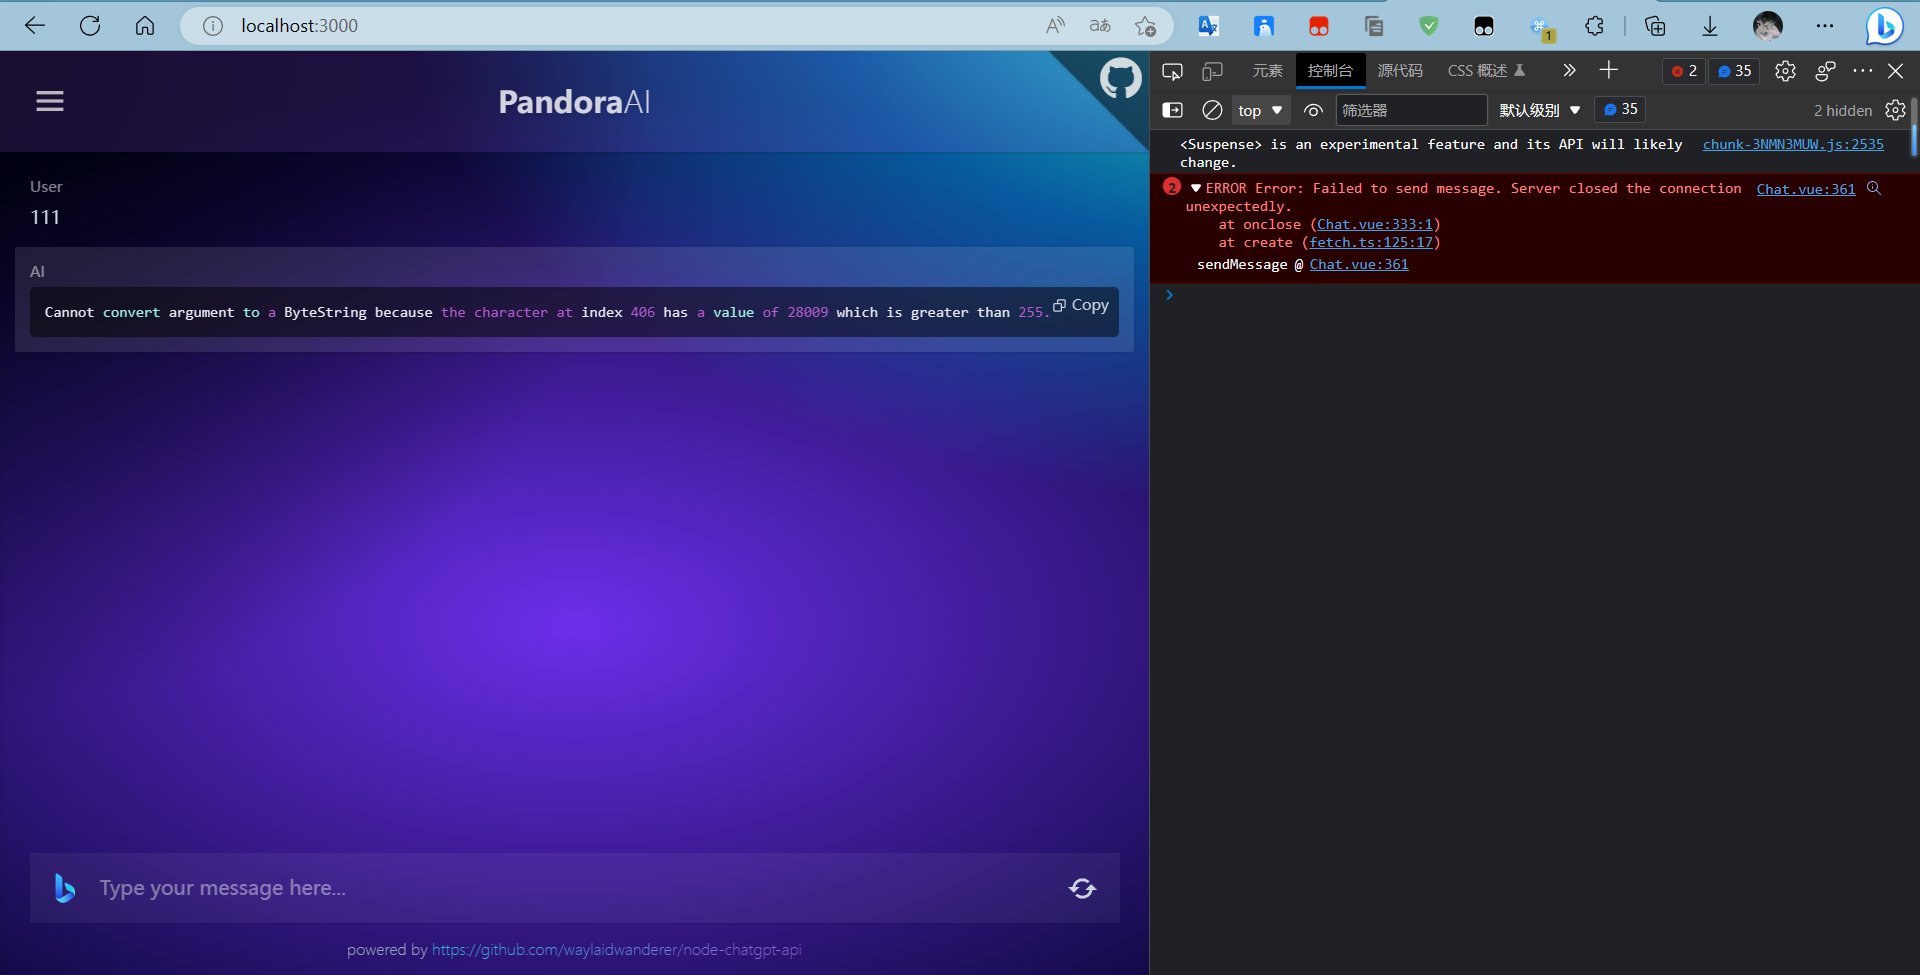Activate the DevTools inspect element picker

[1172, 71]
